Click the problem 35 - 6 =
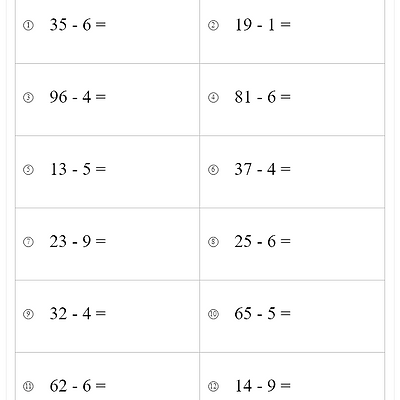The image size is (400, 400). (x=78, y=25)
